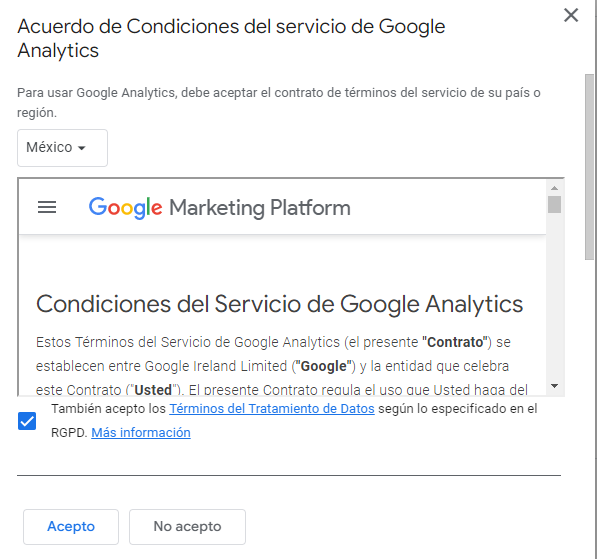Open Términos del Tratamiento de Datos link
Image resolution: width=597 pixels, height=559 pixels.
pos(272,409)
